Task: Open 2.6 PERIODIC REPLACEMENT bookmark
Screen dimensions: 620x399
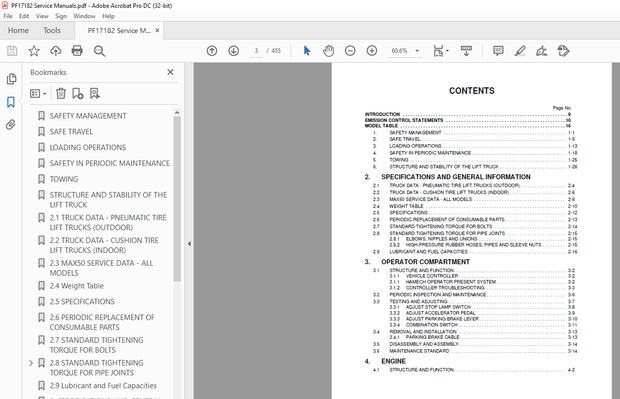Action: click(x=102, y=322)
